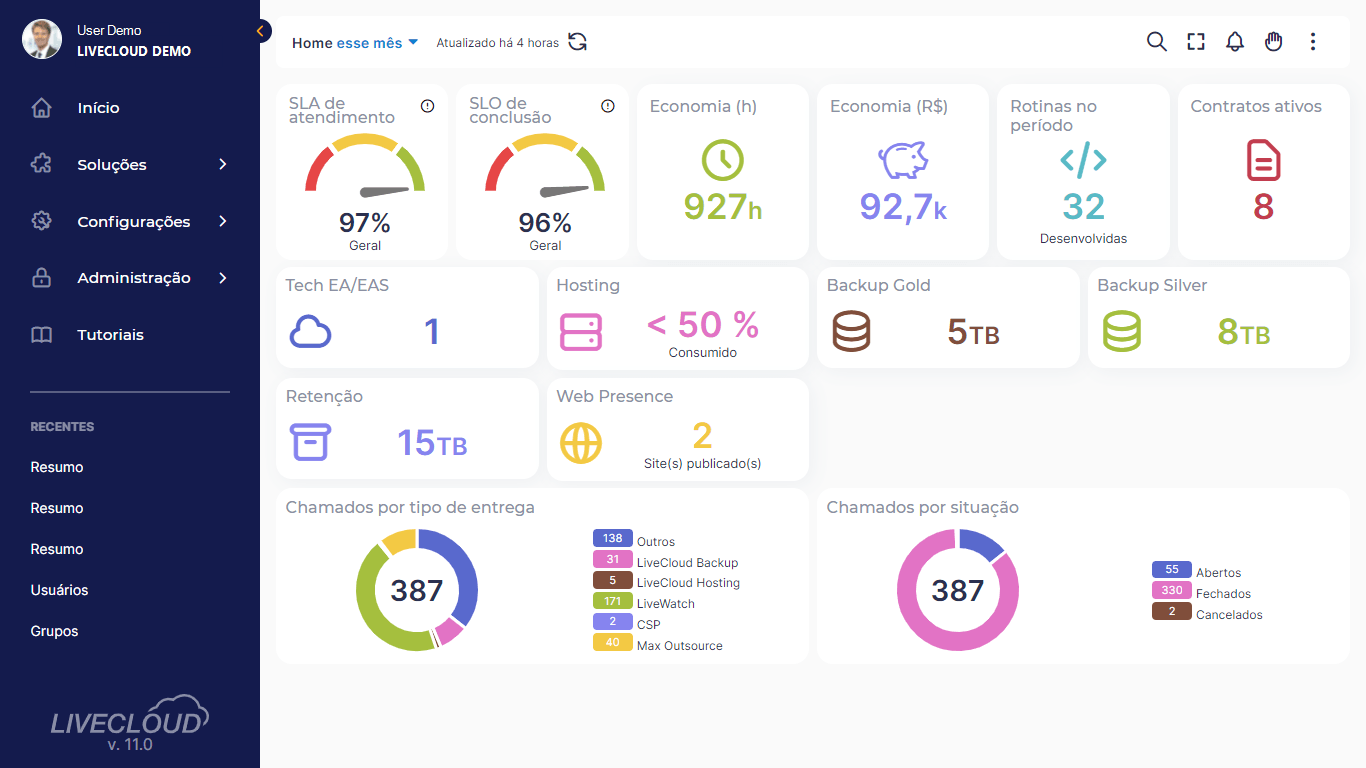
Task: Click the SLA de atendimento gauge
Action: pyautogui.click(x=365, y=164)
